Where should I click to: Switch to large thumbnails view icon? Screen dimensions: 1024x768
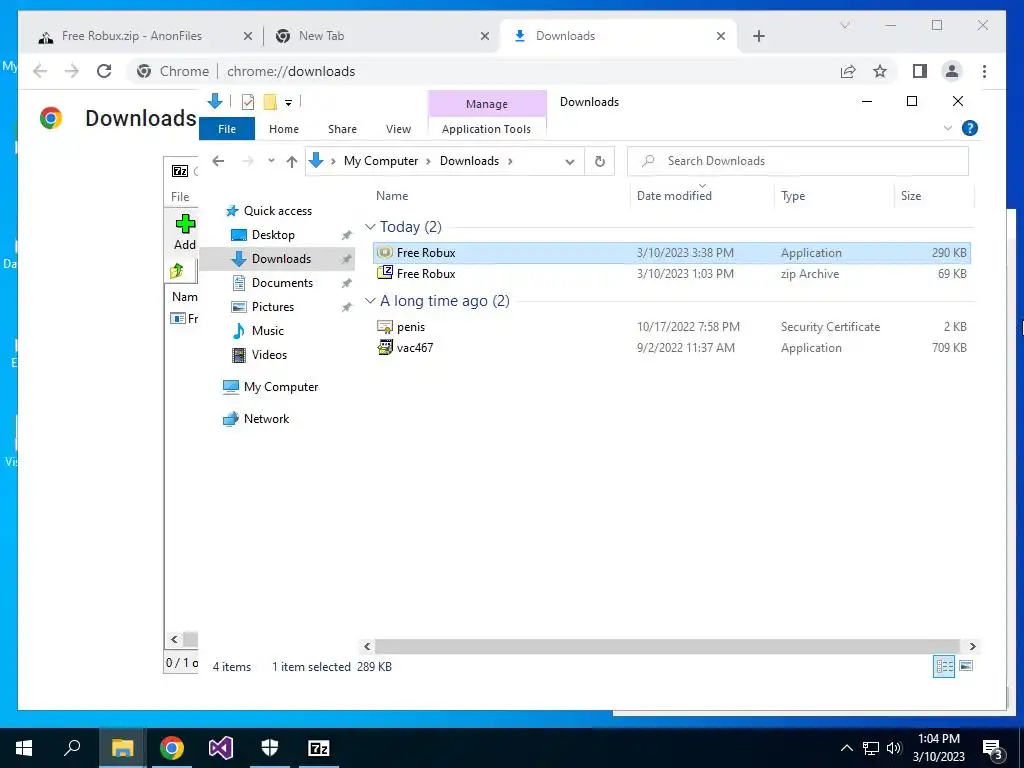pyautogui.click(x=966, y=666)
